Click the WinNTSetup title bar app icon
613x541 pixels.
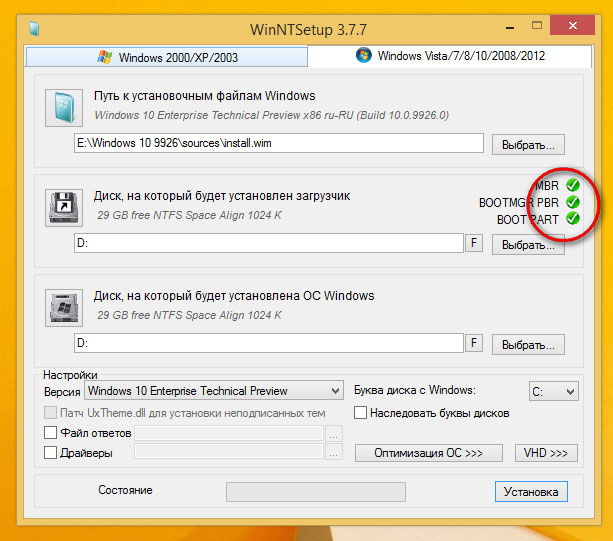34,29
